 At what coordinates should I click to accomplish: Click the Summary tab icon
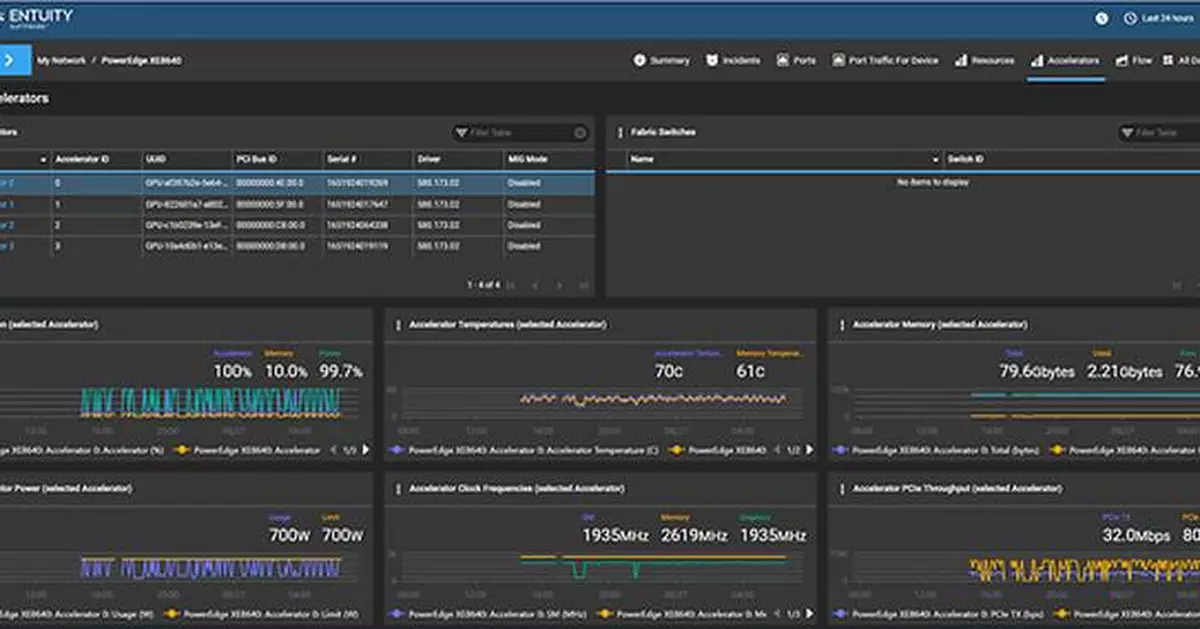point(639,61)
